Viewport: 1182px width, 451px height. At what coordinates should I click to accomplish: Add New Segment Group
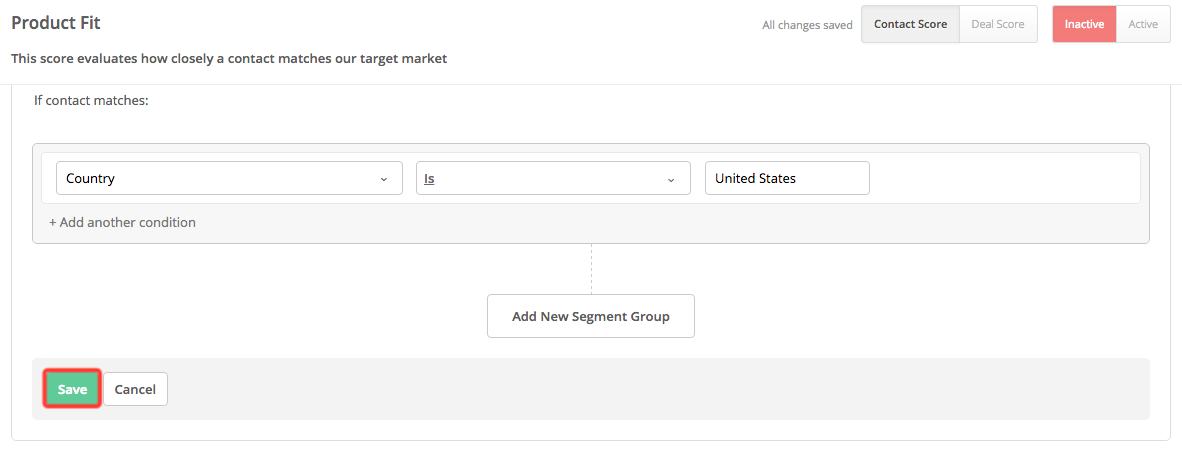590,316
